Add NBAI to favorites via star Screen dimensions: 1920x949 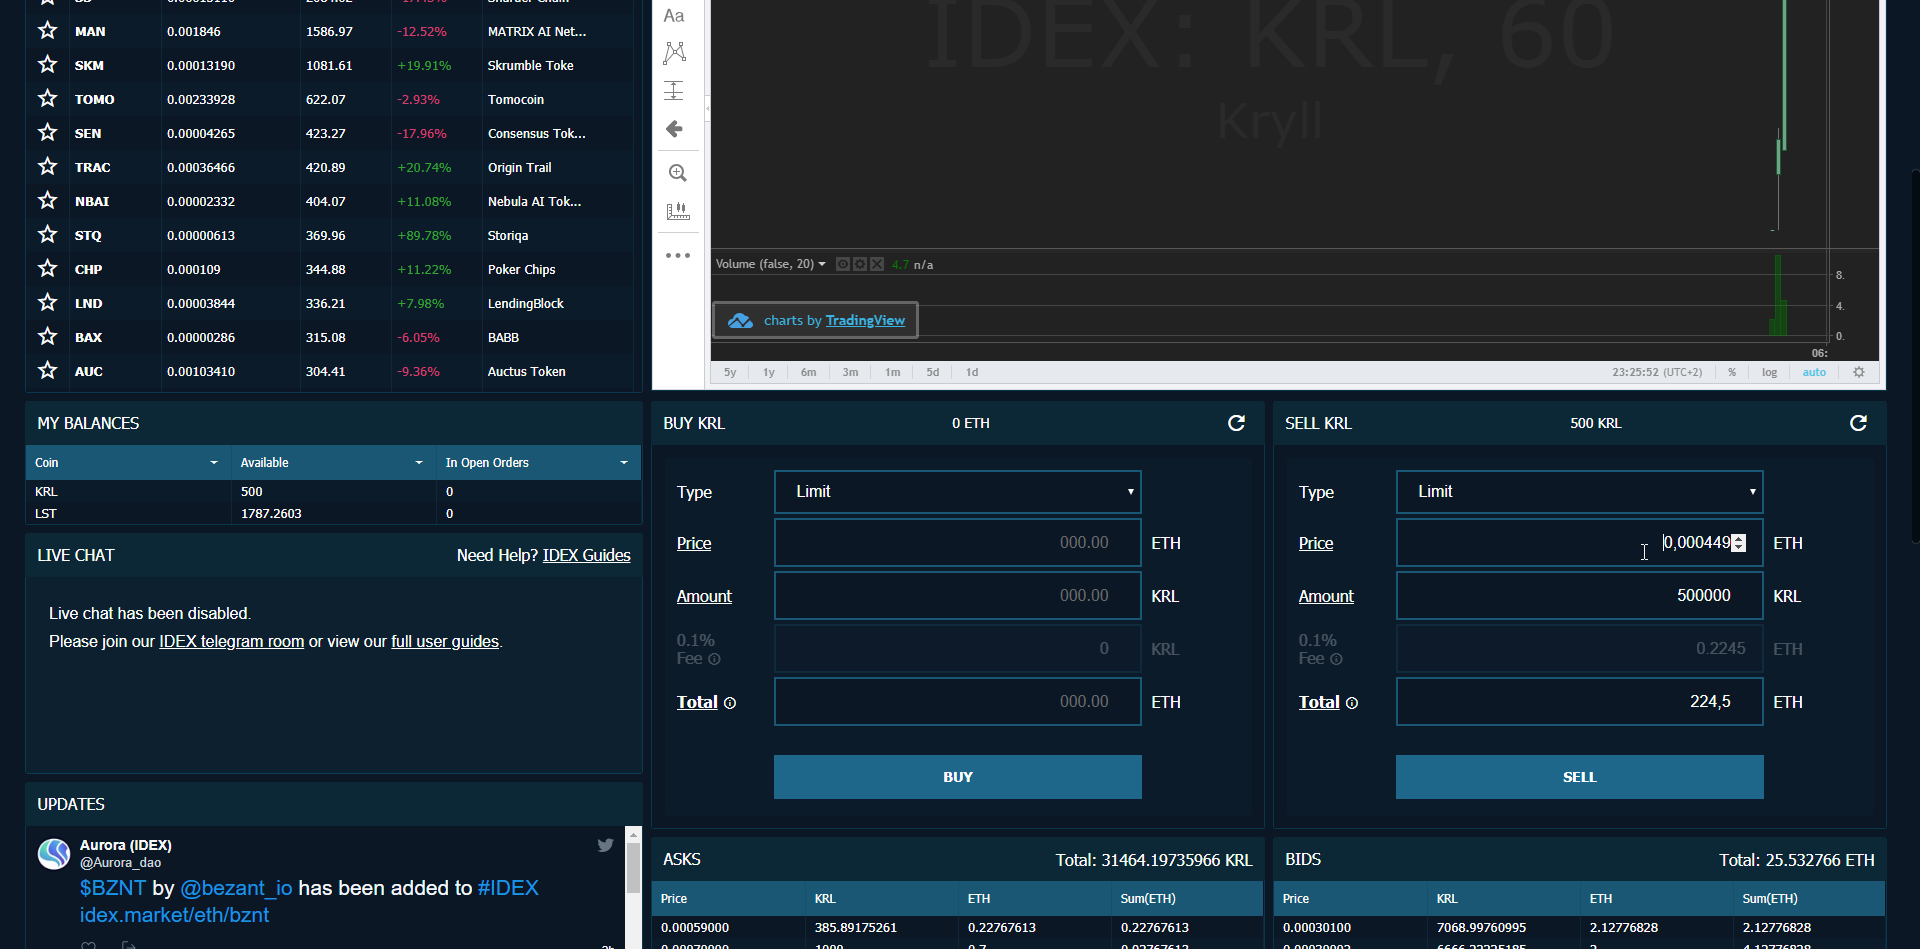pos(47,201)
